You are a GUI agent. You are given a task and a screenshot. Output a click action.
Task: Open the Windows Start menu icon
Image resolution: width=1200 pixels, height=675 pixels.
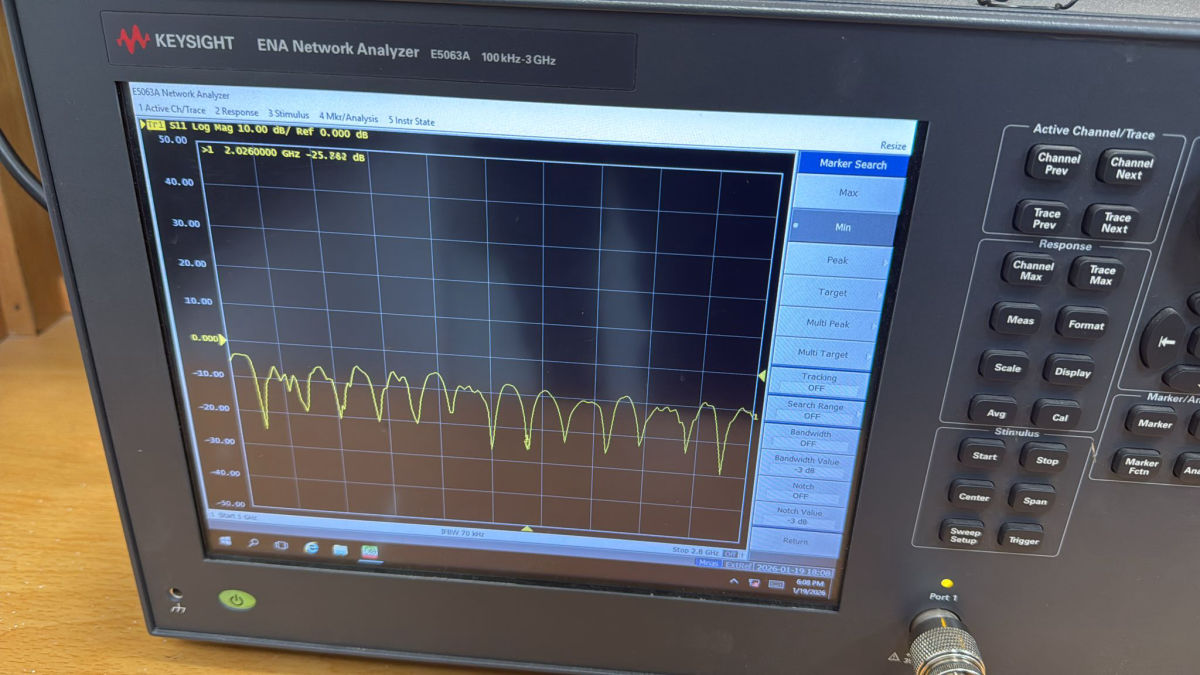[225, 541]
